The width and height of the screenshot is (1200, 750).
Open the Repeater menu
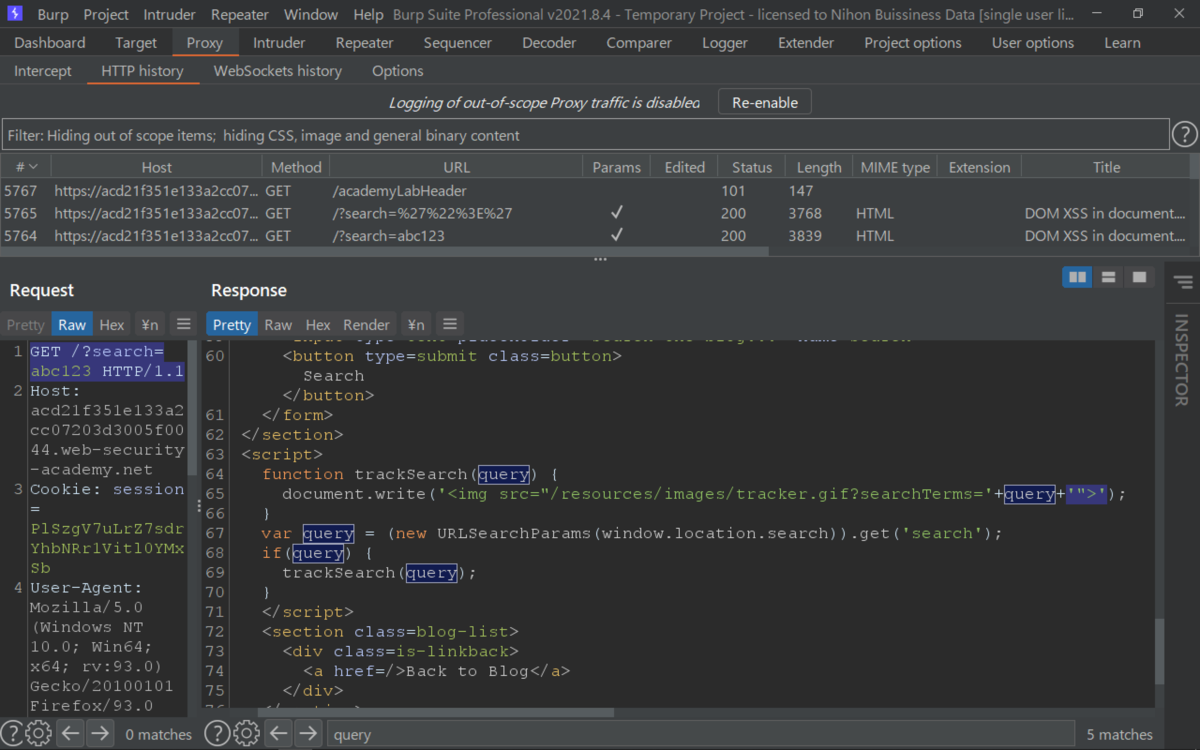[x=240, y=14]
